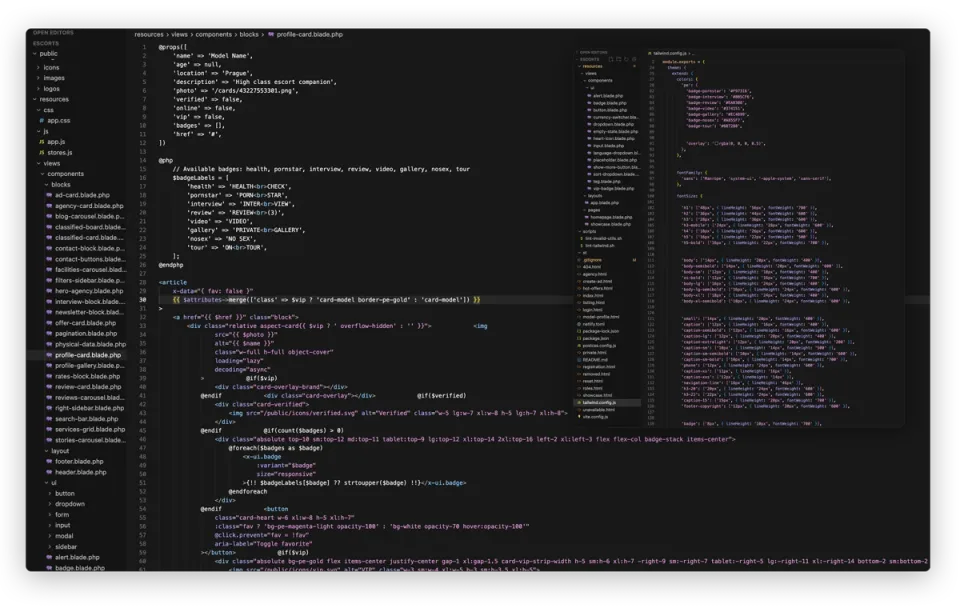
Task: Click the resources breadcrumb segment
Action: 149,34
